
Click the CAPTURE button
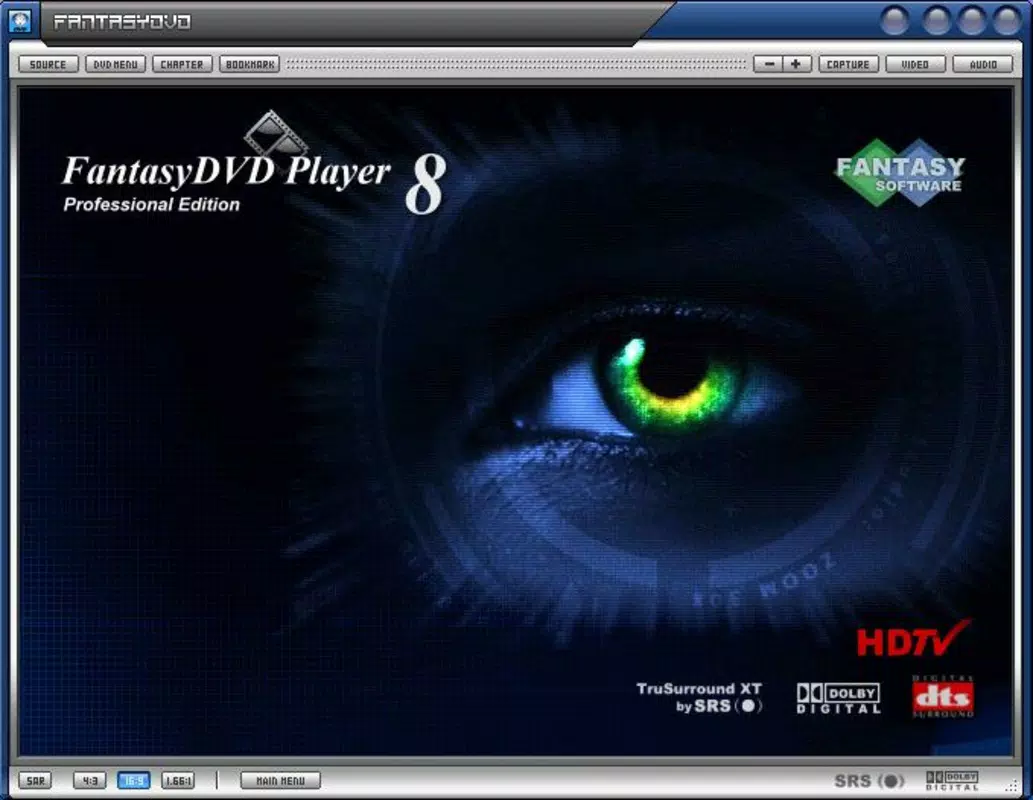(849, 65)
